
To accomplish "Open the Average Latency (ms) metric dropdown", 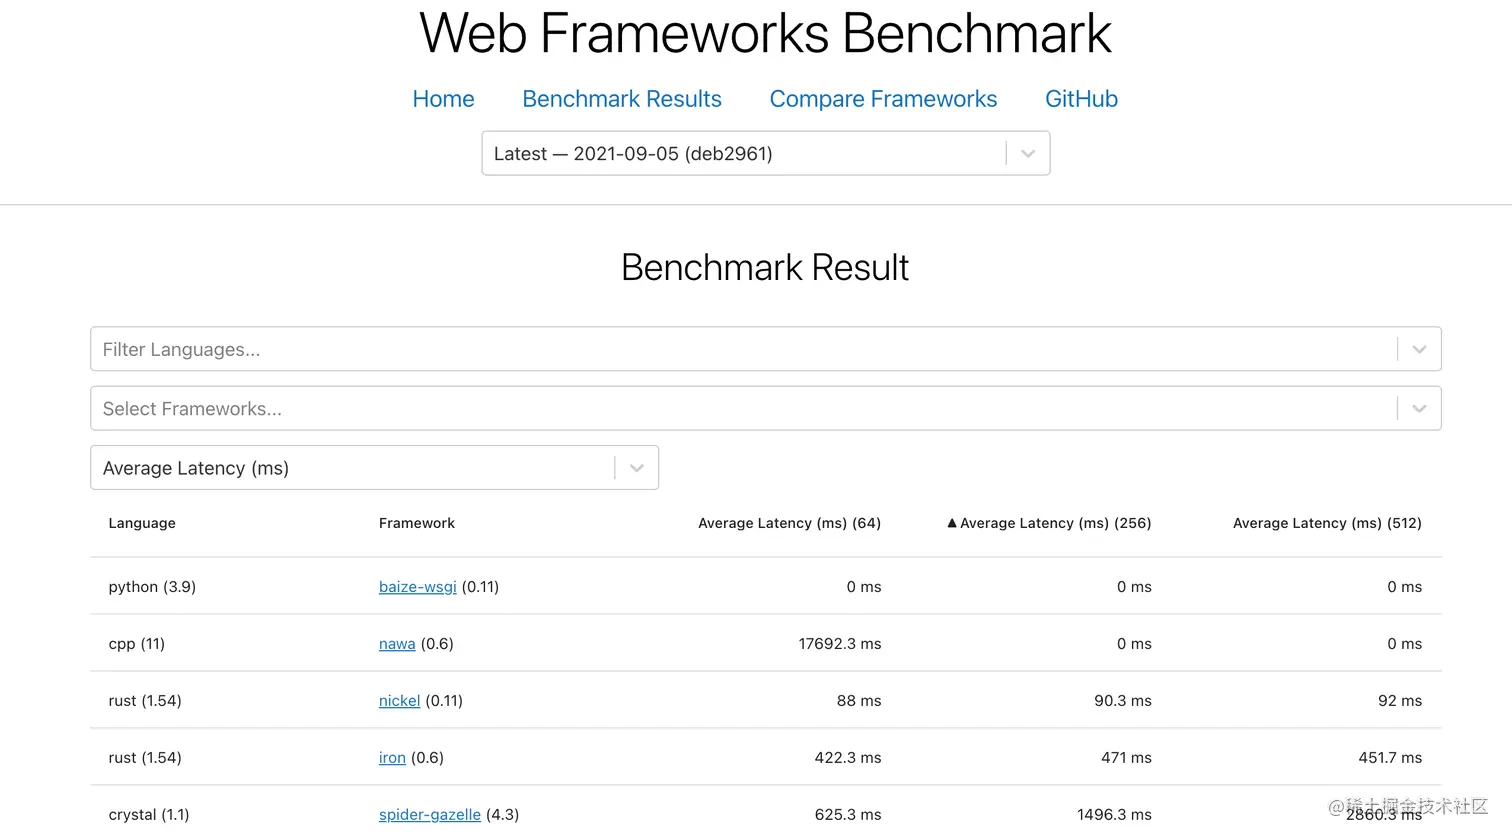I will [374, 468].
